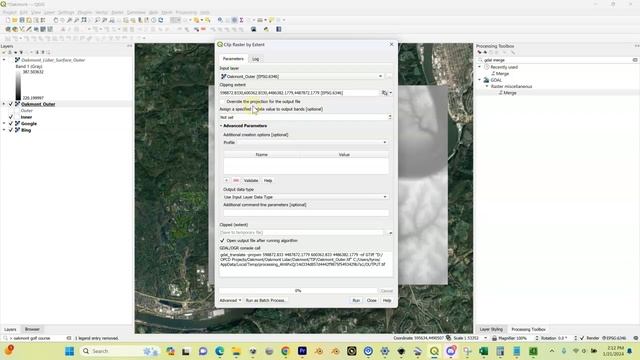Toggle Override the projection for output file checkbox
Screen dimensions: 640x360
coord(222,102)
